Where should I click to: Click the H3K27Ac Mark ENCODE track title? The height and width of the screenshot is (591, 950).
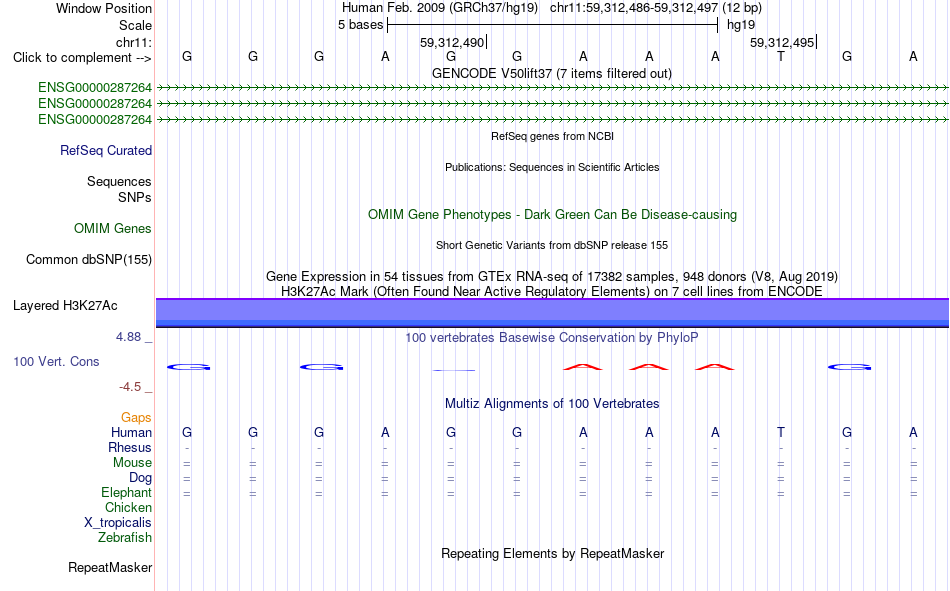552,292
